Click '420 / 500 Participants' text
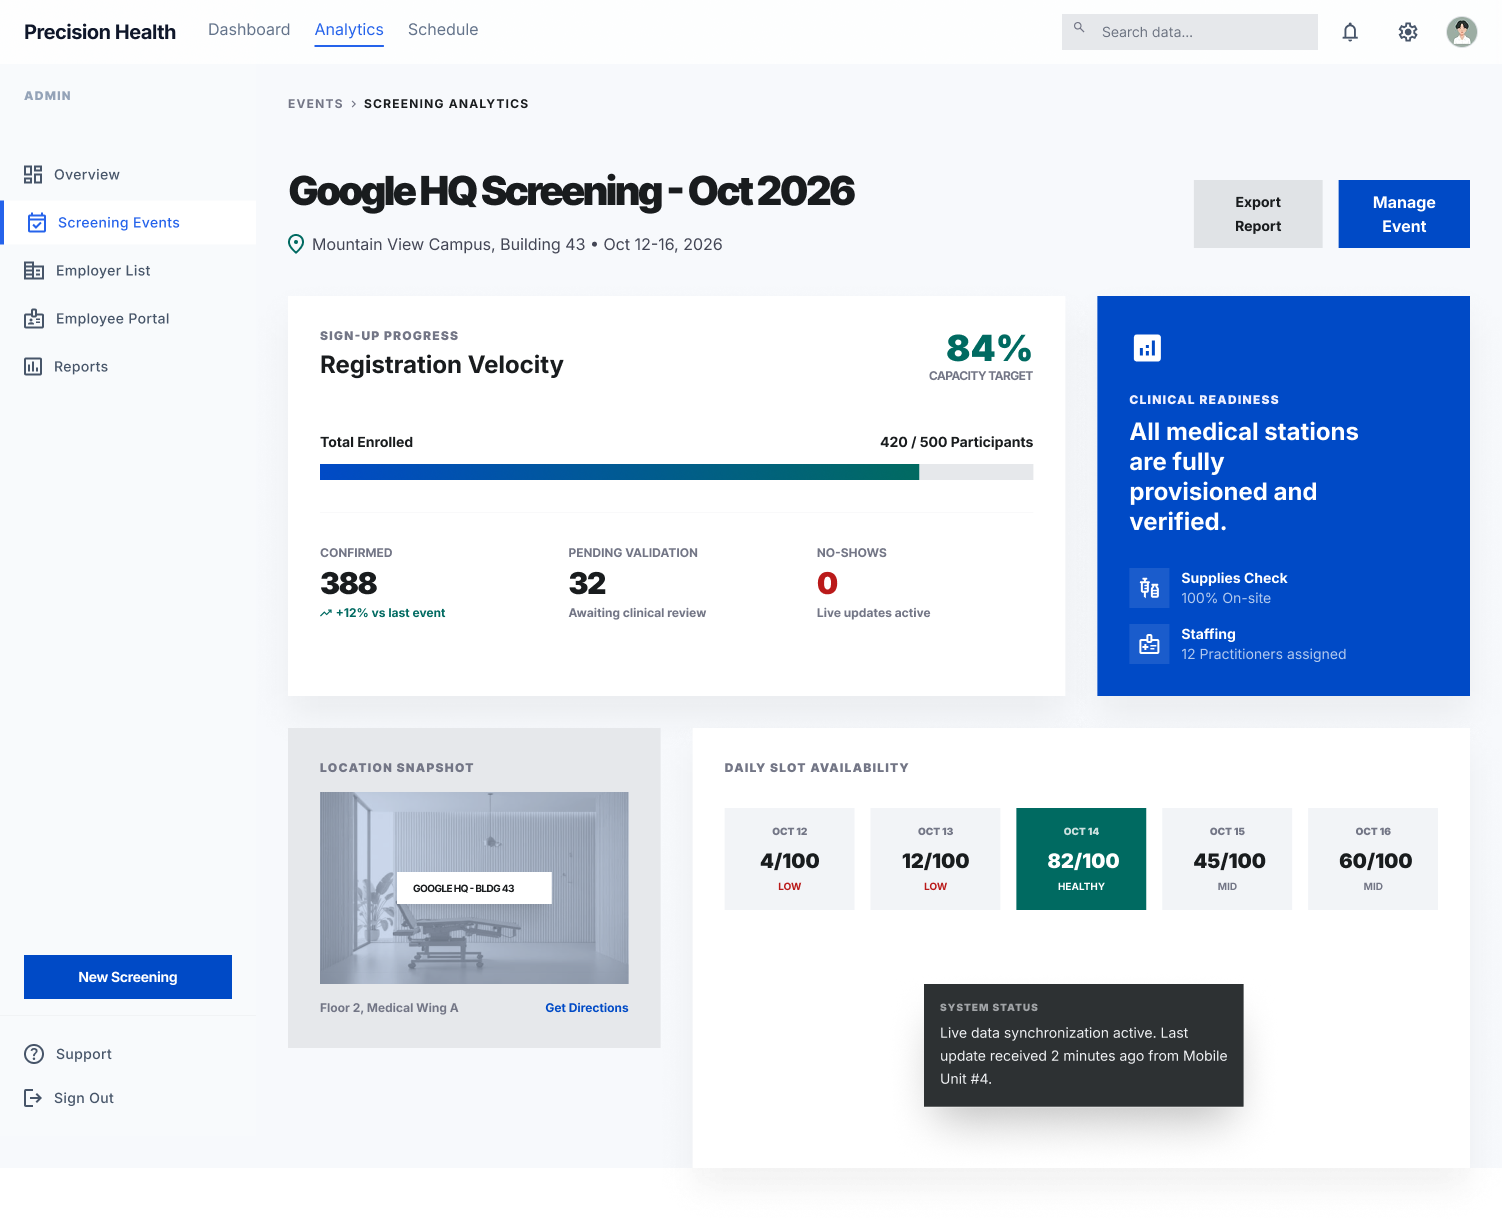The width and height of the screenshot is (1510, 1228). (x=956, y=442)
